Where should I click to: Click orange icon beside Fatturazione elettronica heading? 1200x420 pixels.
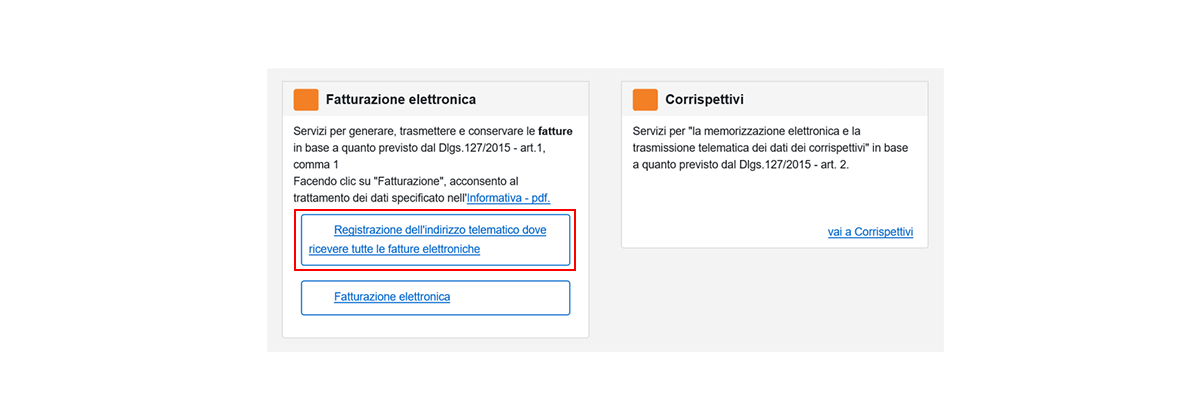tap(306, 100)
